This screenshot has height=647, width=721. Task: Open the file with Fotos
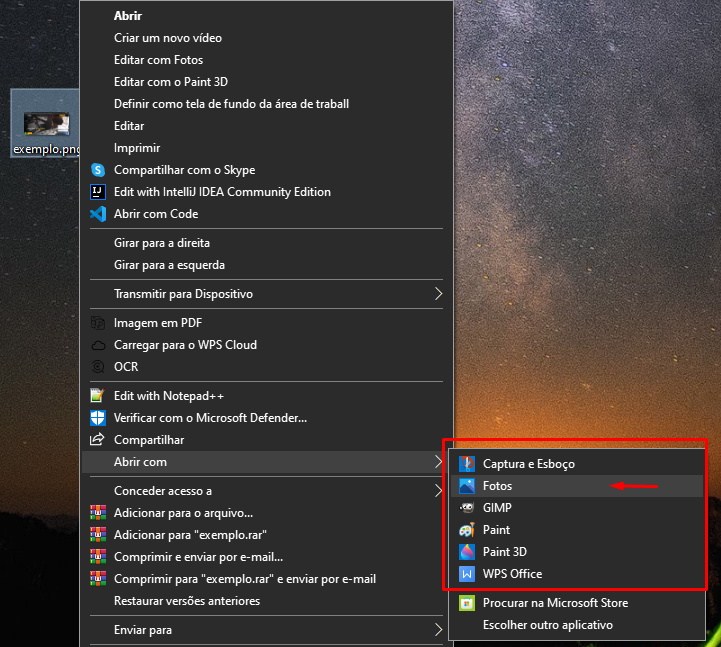click(577, 486)
